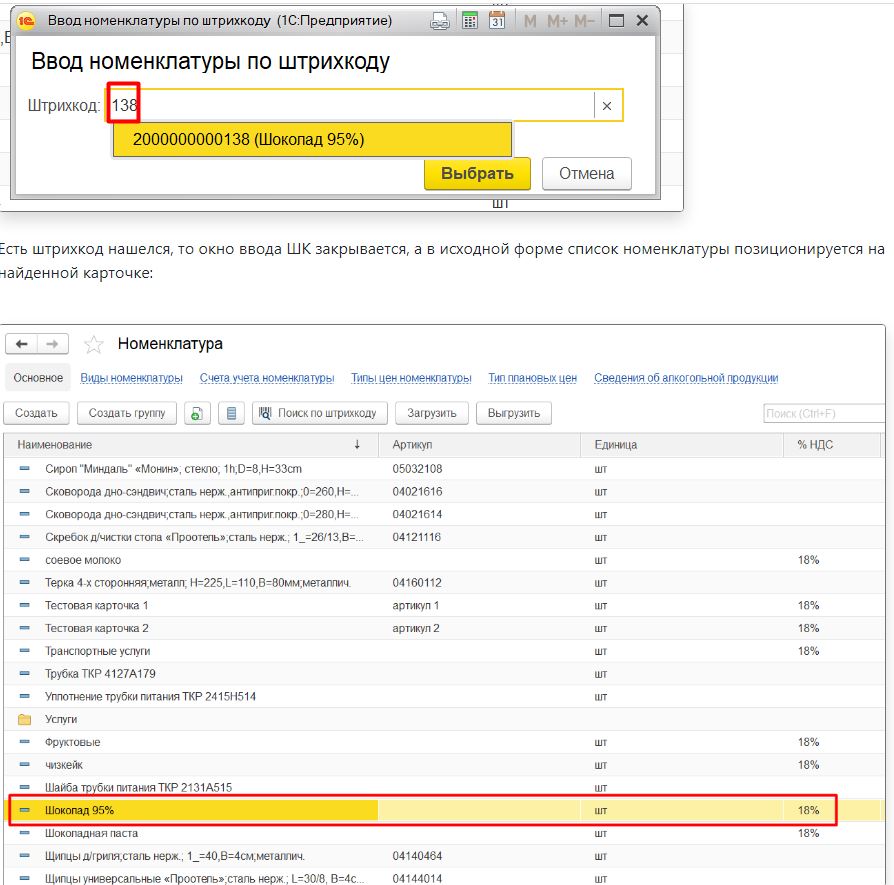Sort list by Наименование column header
The image size is (894, 885).
click(190, 444)
